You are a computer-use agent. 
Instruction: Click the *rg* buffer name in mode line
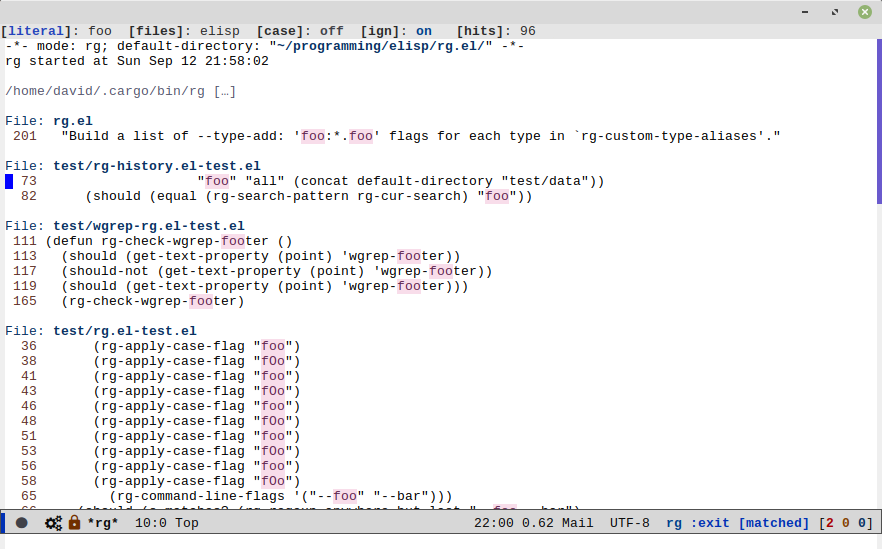(x=103, y=523)
